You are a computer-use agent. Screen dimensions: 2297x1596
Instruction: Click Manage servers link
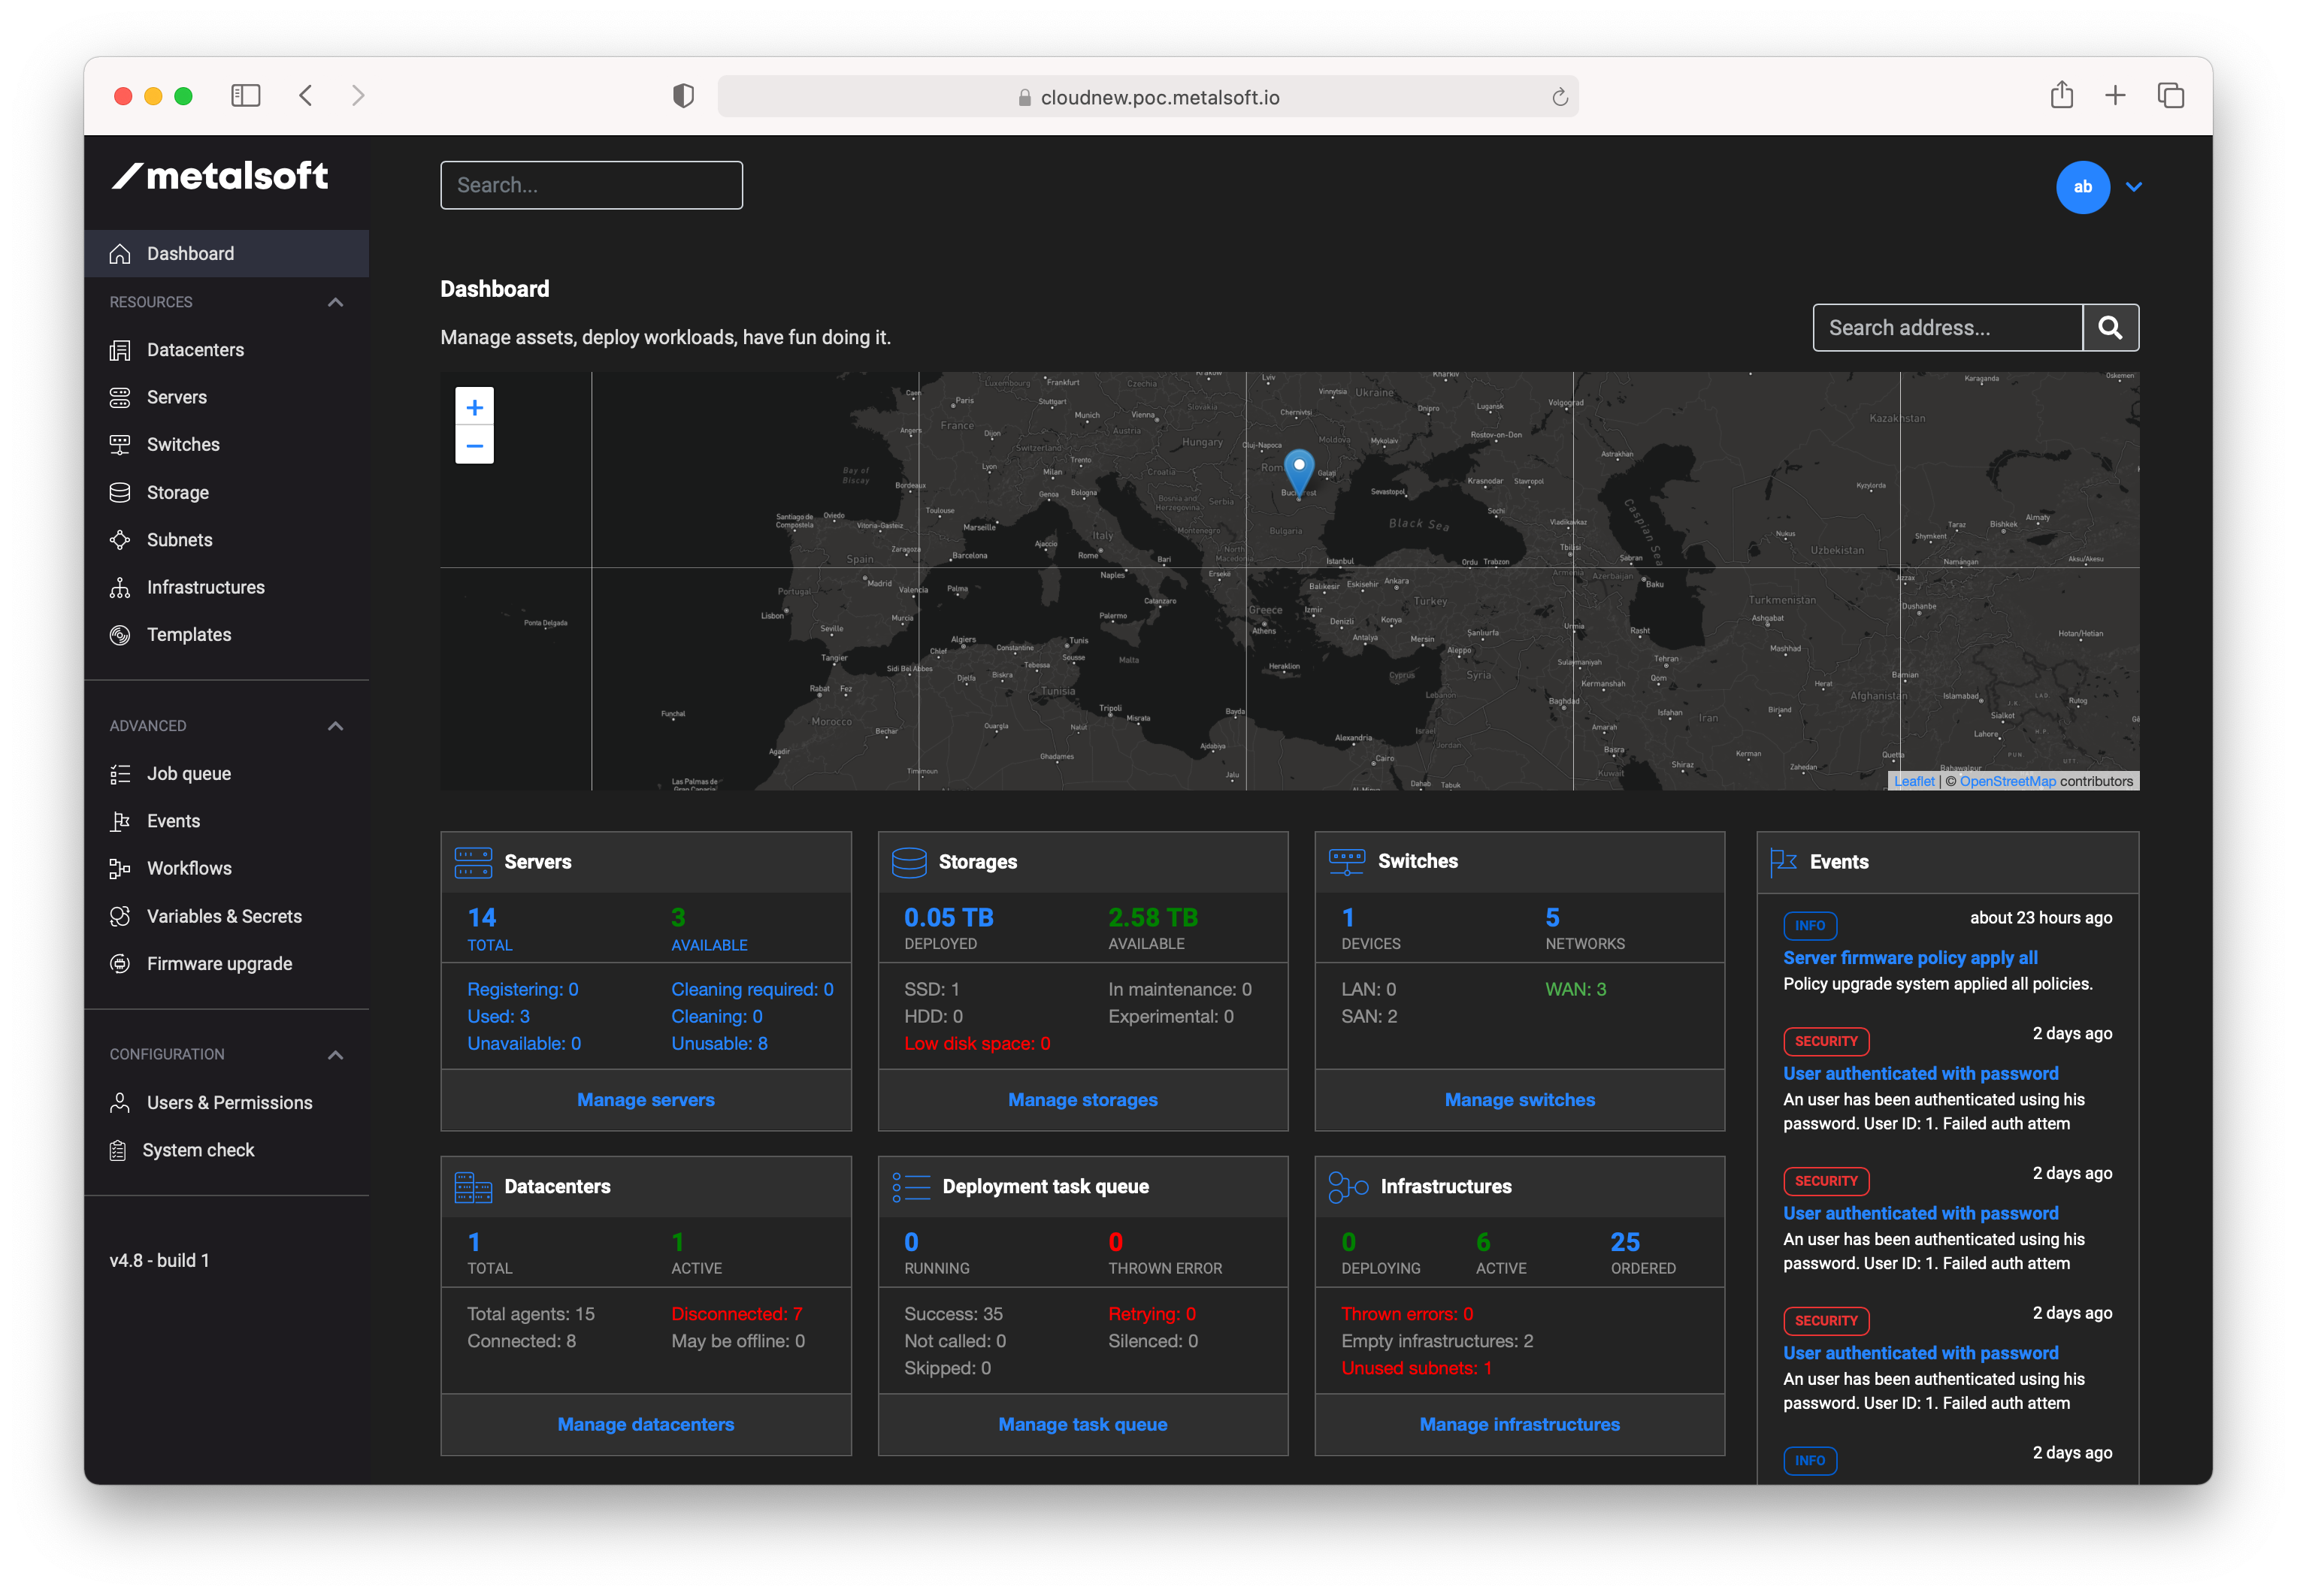click(645, 1099)
